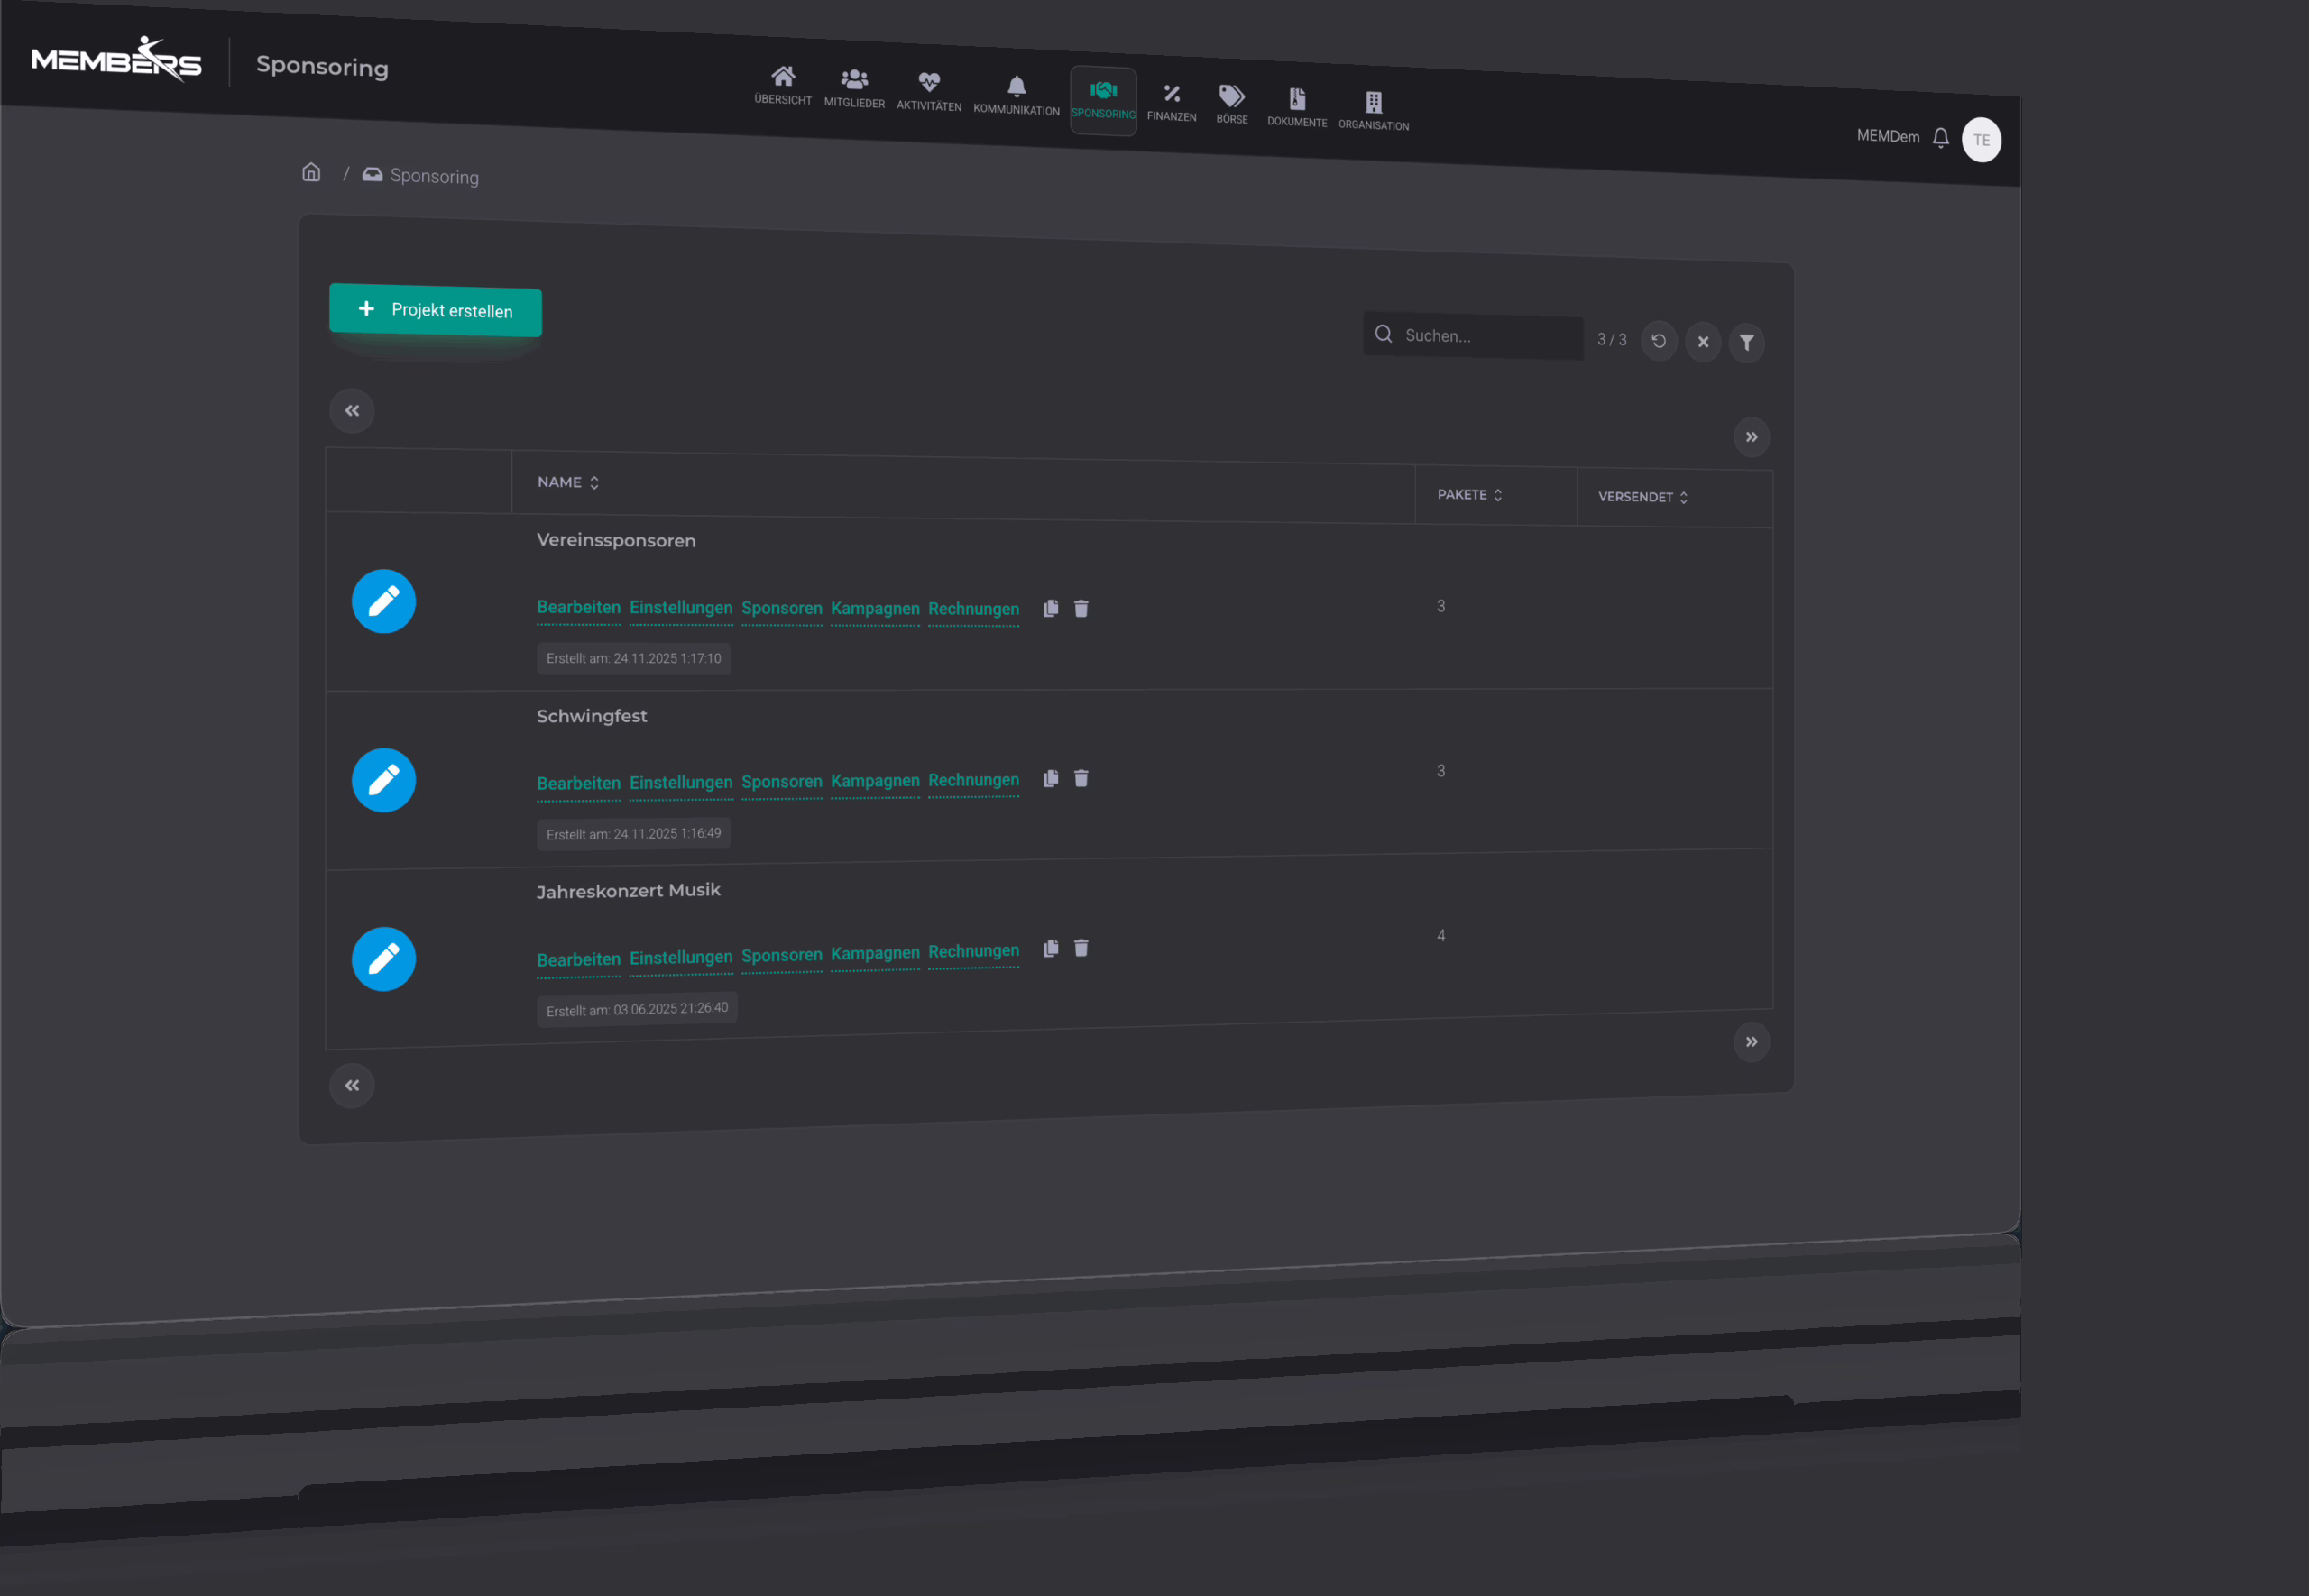2309x1596 pixels.
Task: Open Einstellungen link for Vereinssponsoren
Action: [x=680, y=608]
